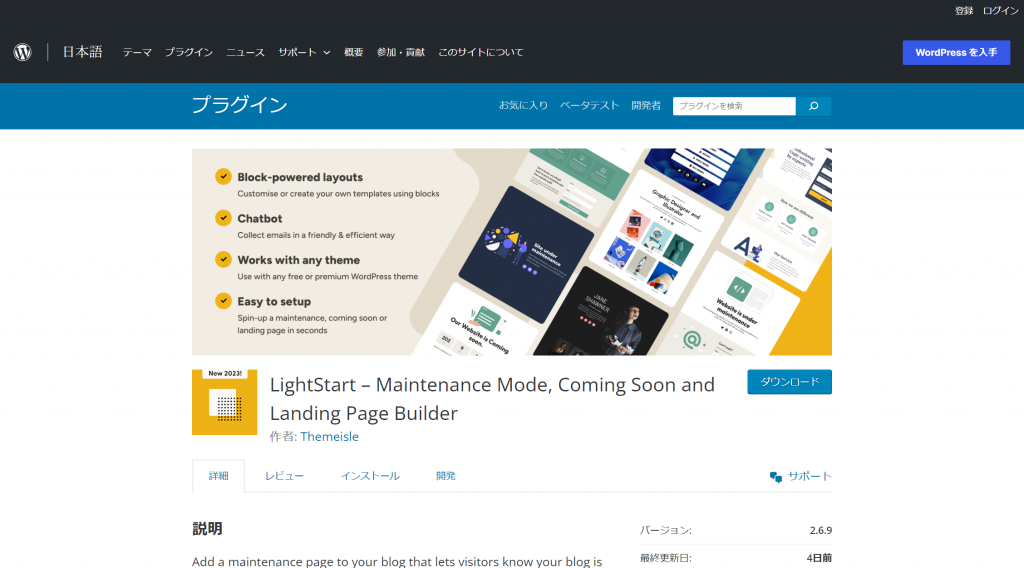Open the テーマ menu item
The image size is (1024, 568).
pyautogui.click(x=137, y=52)
